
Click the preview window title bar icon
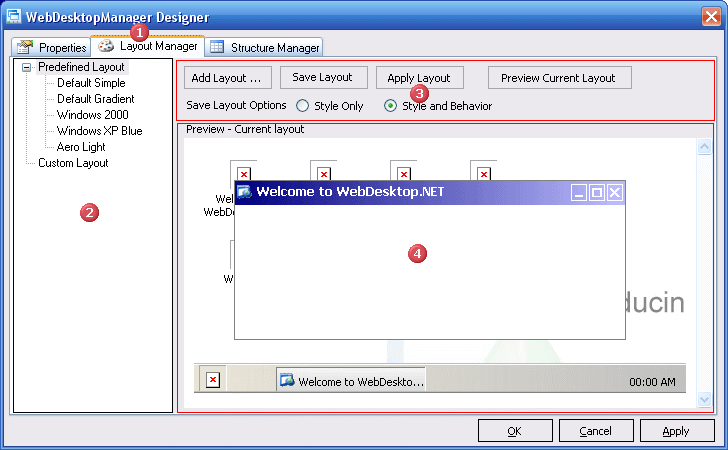(x=244, y=192)
